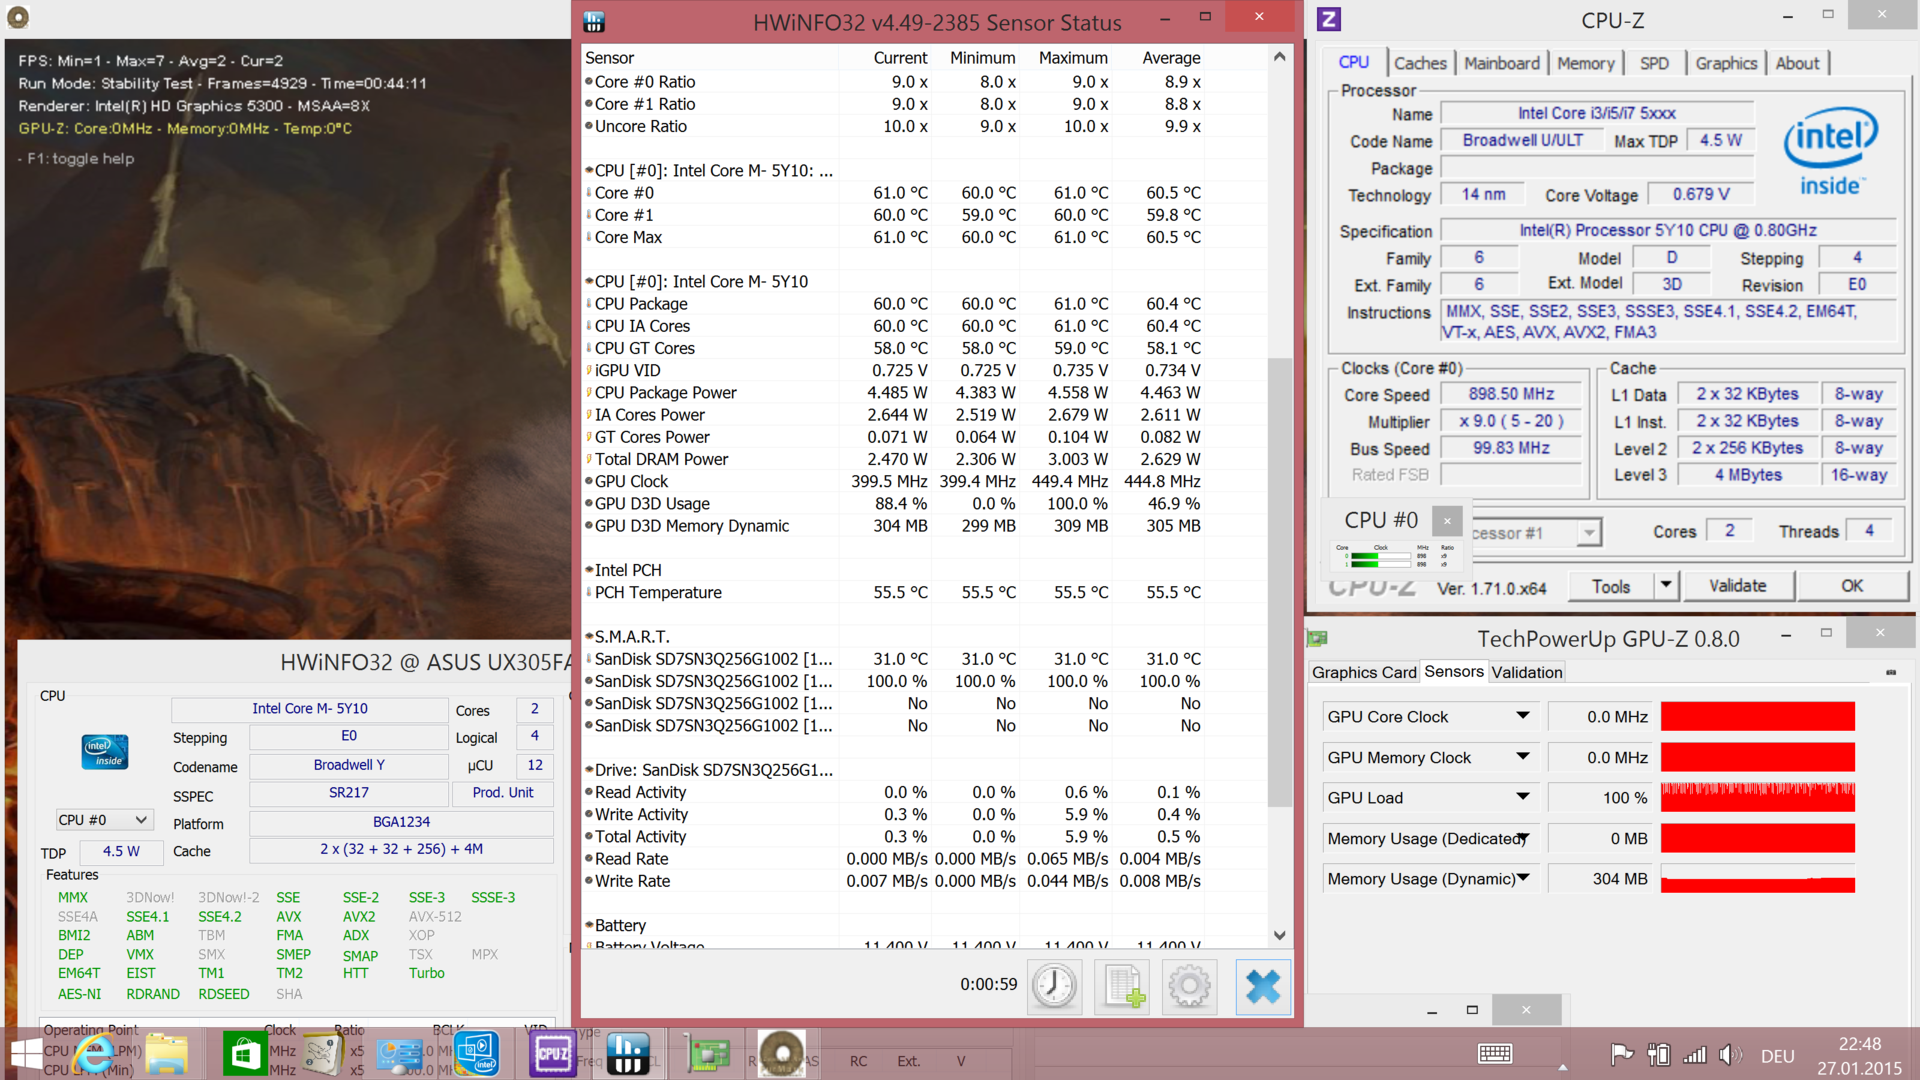Image resolution: width=1920 pixels, height=1080 pixels.
Task: Reset min/max clock icon in HWiNFO
Action: tap(1054, 986)
